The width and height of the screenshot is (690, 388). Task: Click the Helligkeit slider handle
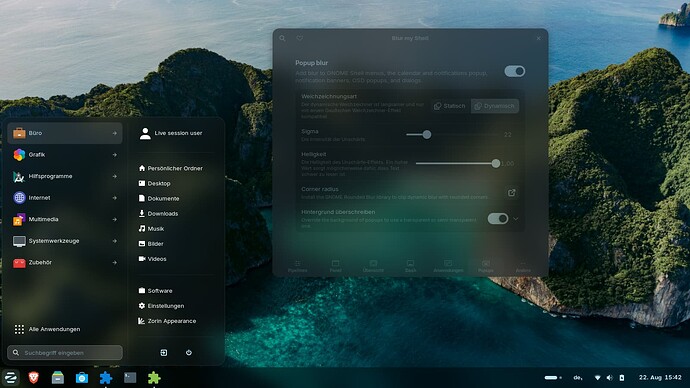[496, 164]
